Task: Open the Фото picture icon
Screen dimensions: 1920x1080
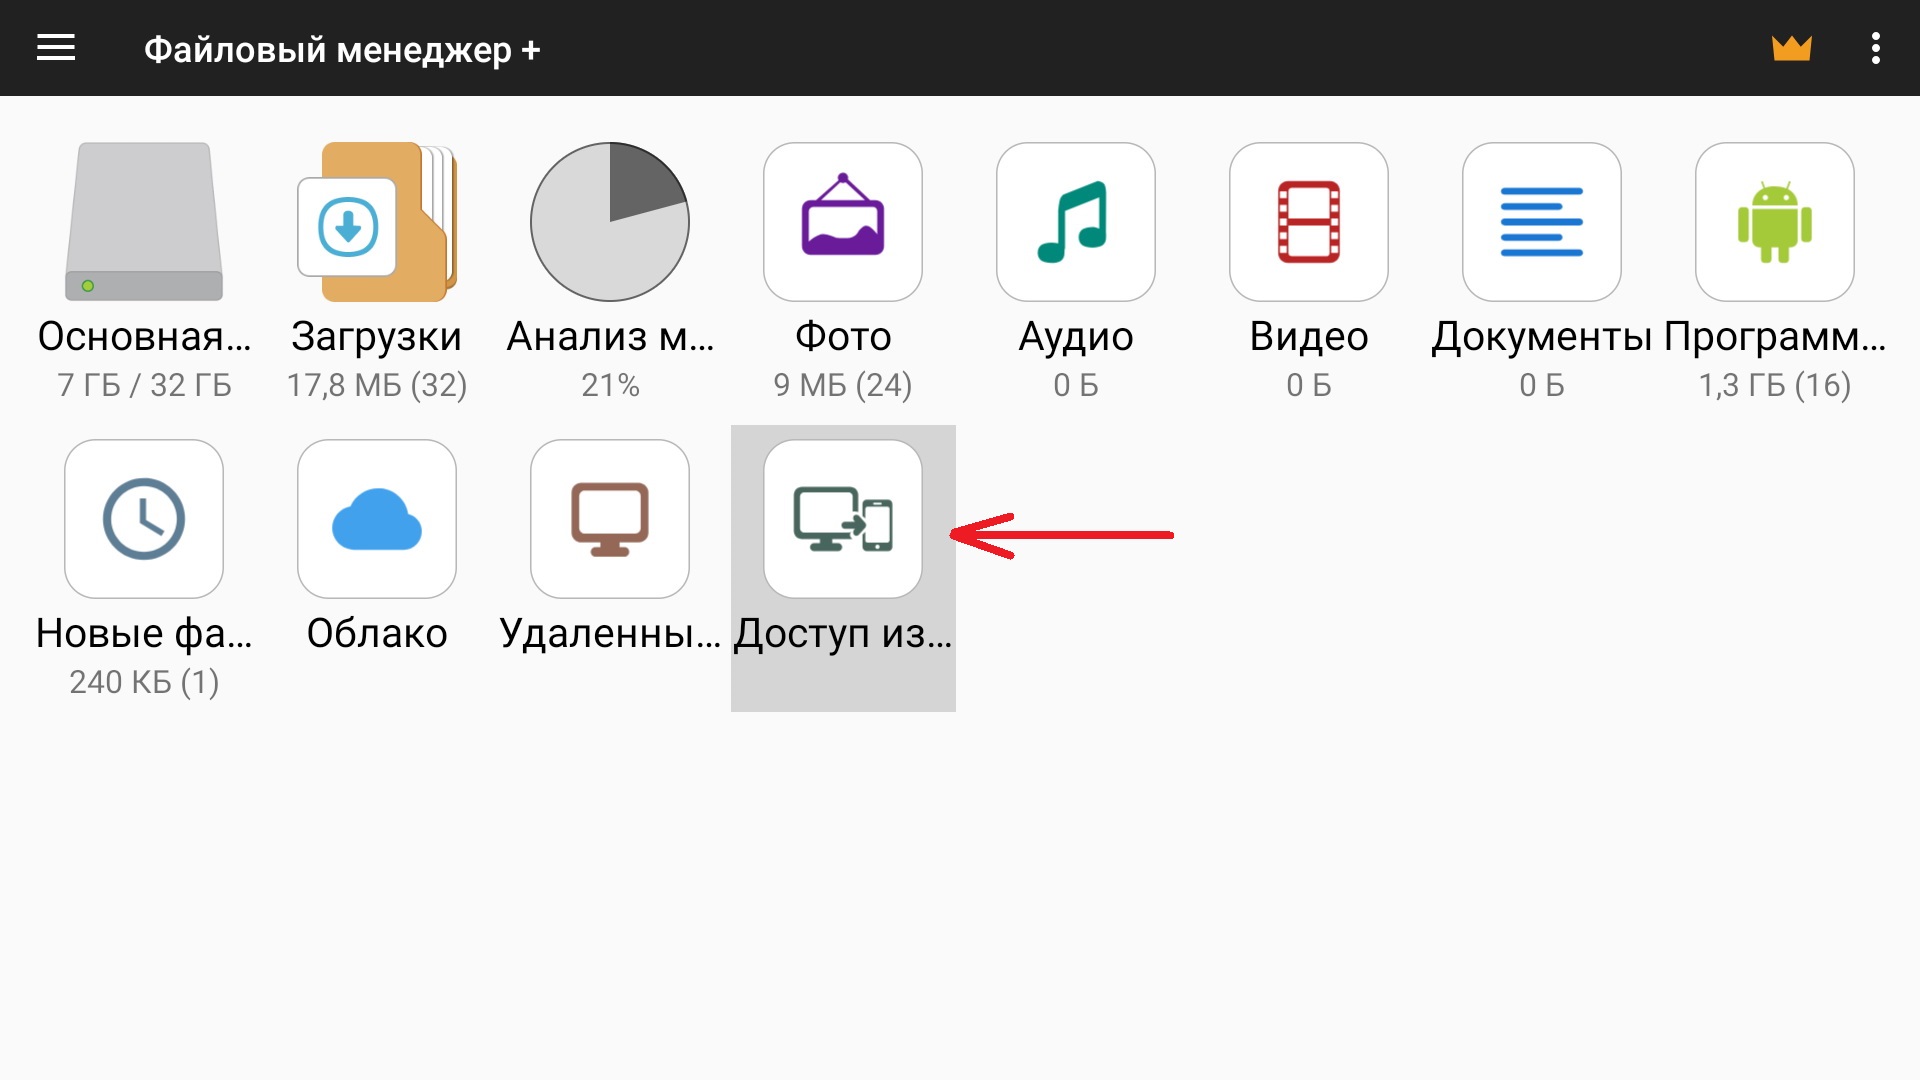Action: click(x=843, y=221)
